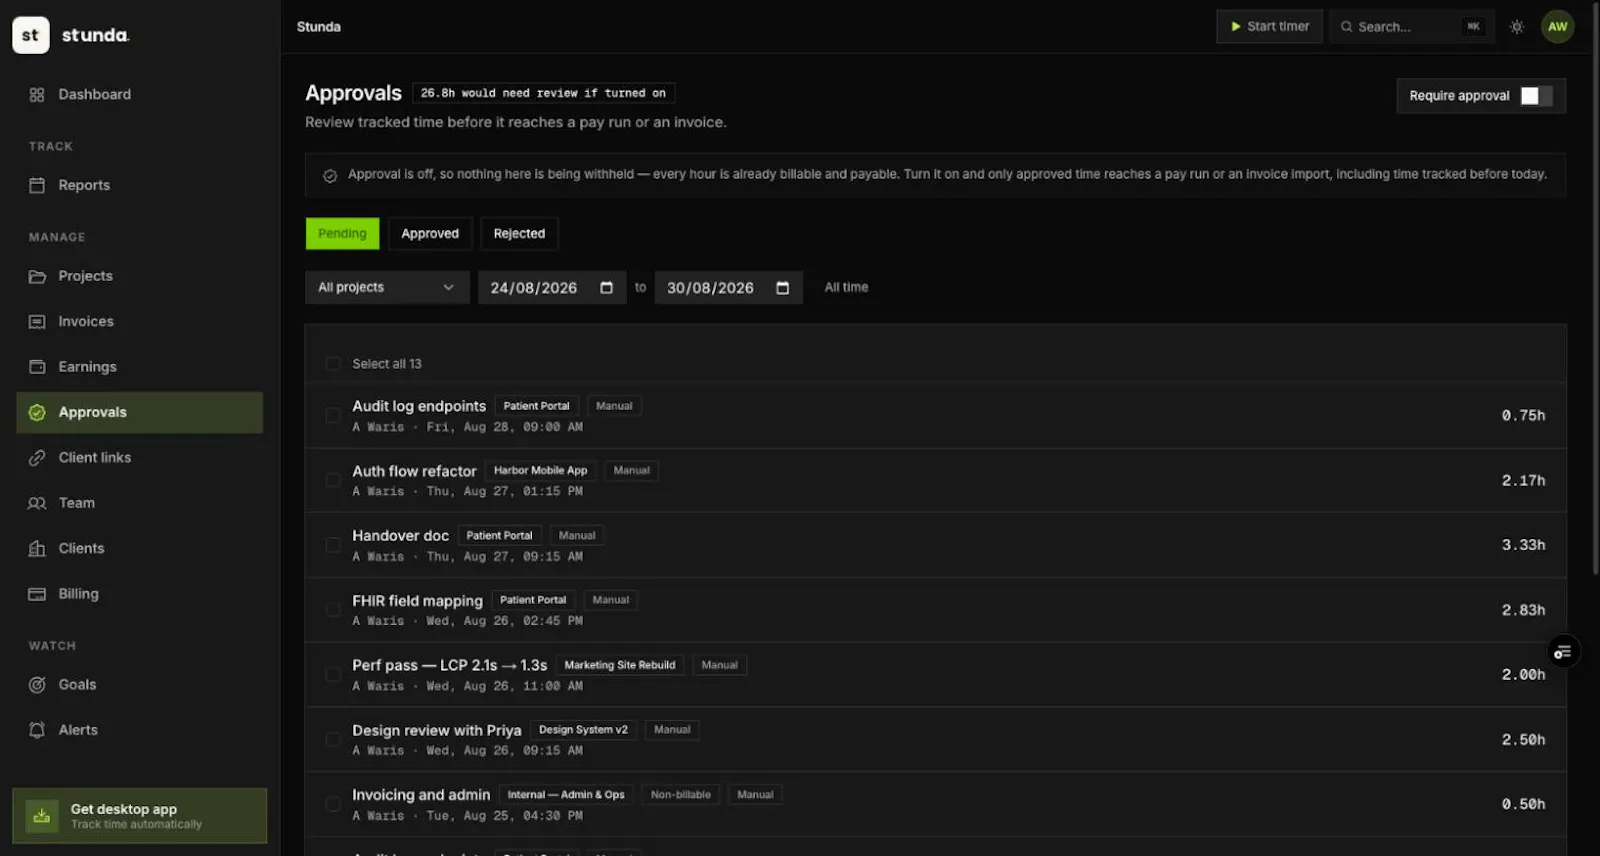Check the Select all 13 checkbox

(333, 364)
